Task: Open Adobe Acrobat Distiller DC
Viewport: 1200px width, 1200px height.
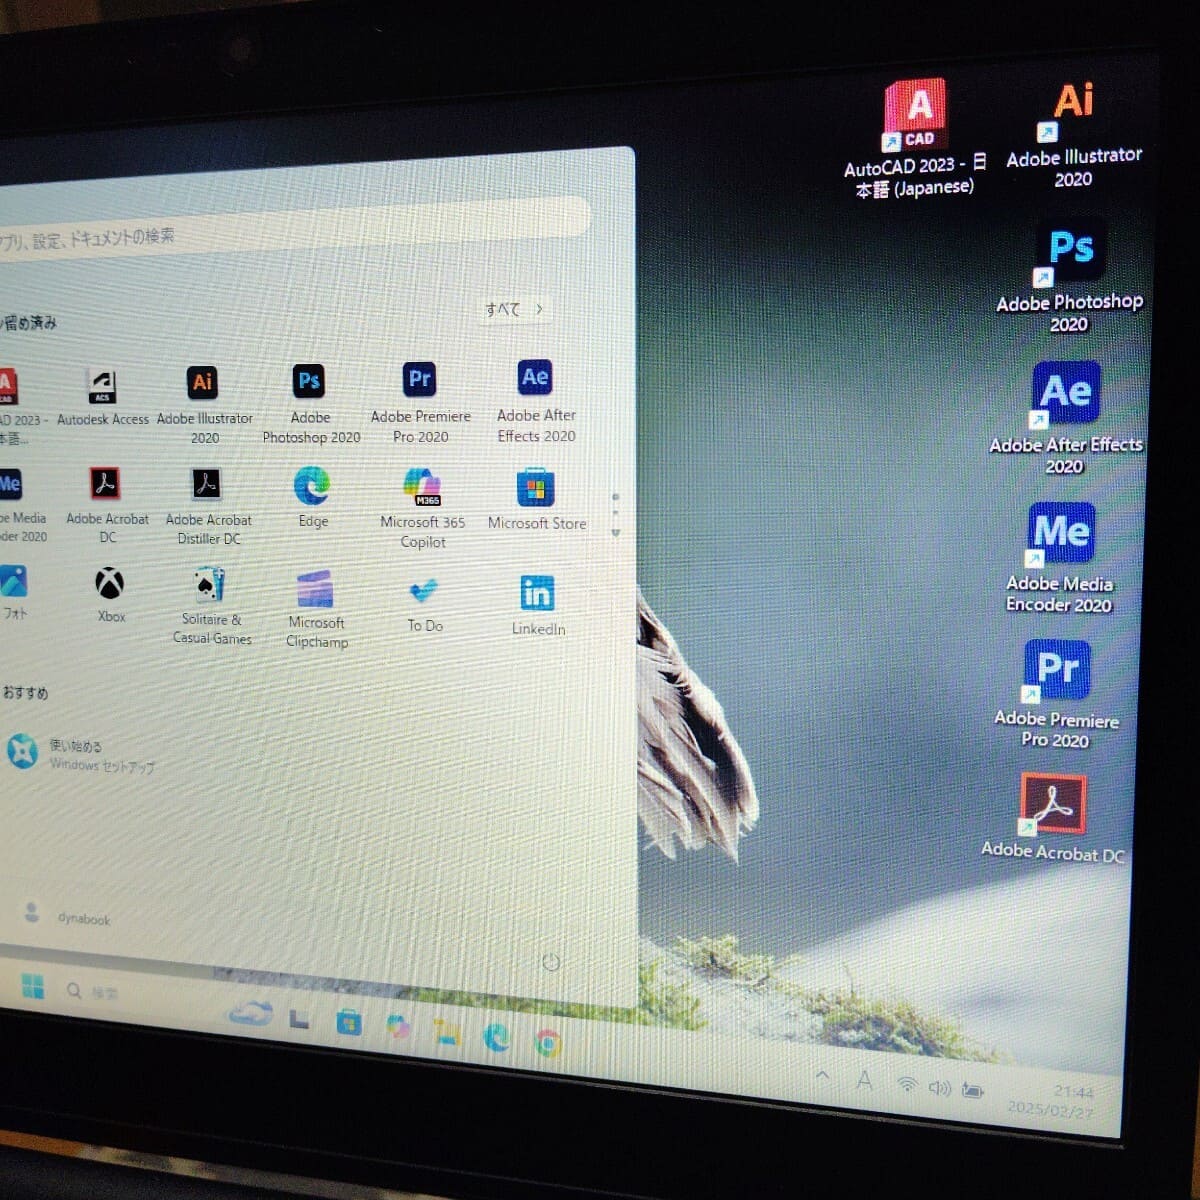Action: 208,507
